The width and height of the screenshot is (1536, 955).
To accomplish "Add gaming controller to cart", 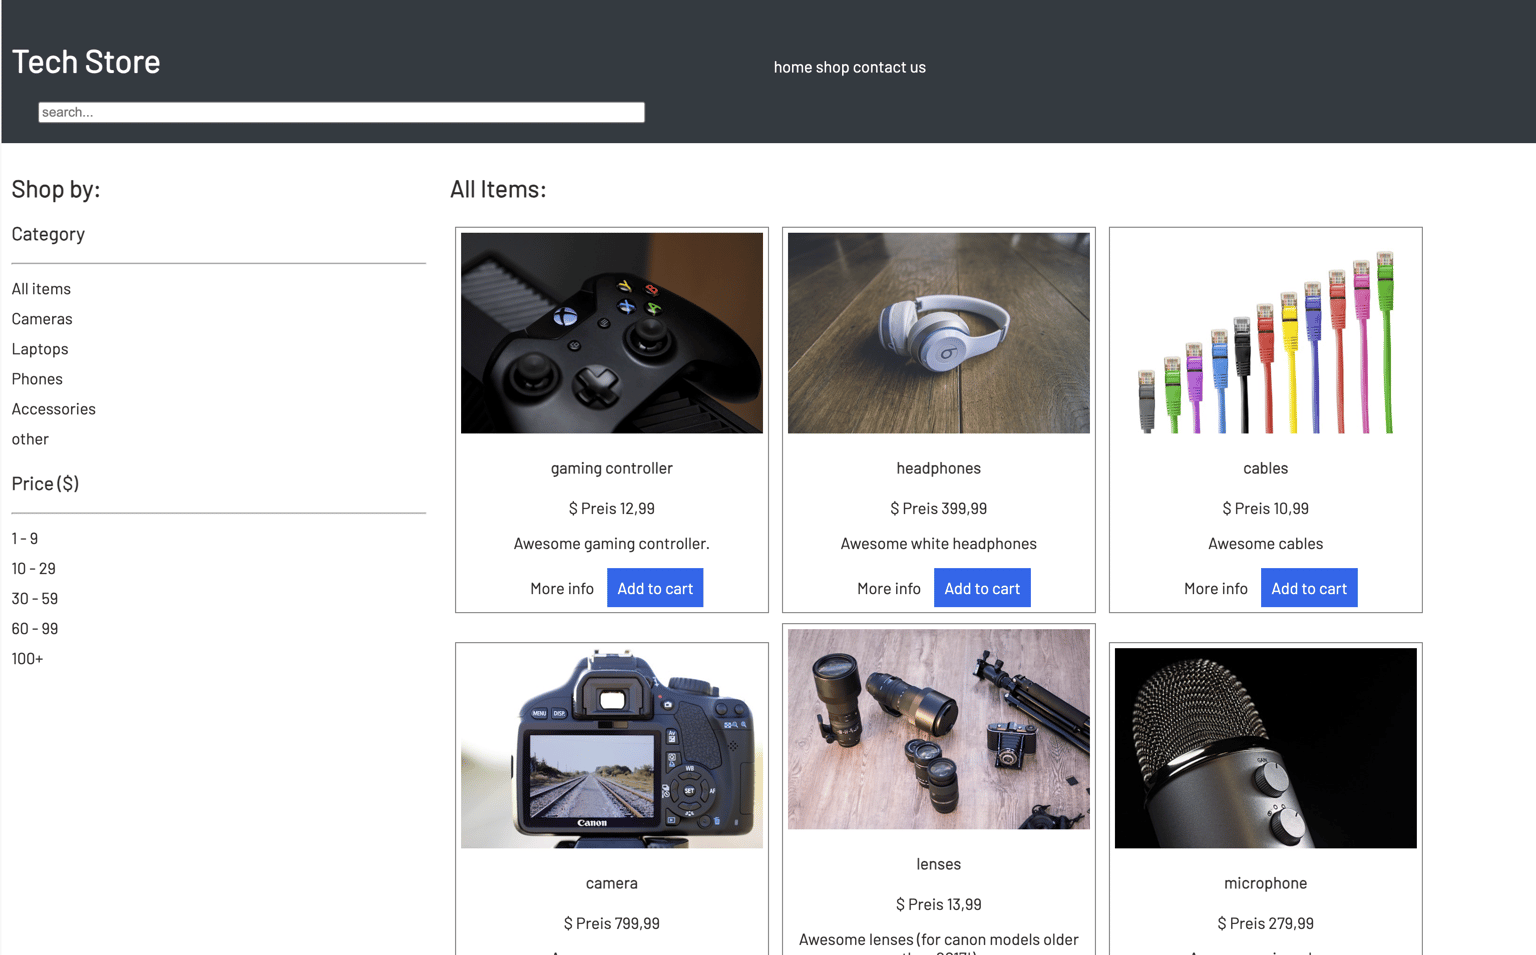I will click(655, 588).
